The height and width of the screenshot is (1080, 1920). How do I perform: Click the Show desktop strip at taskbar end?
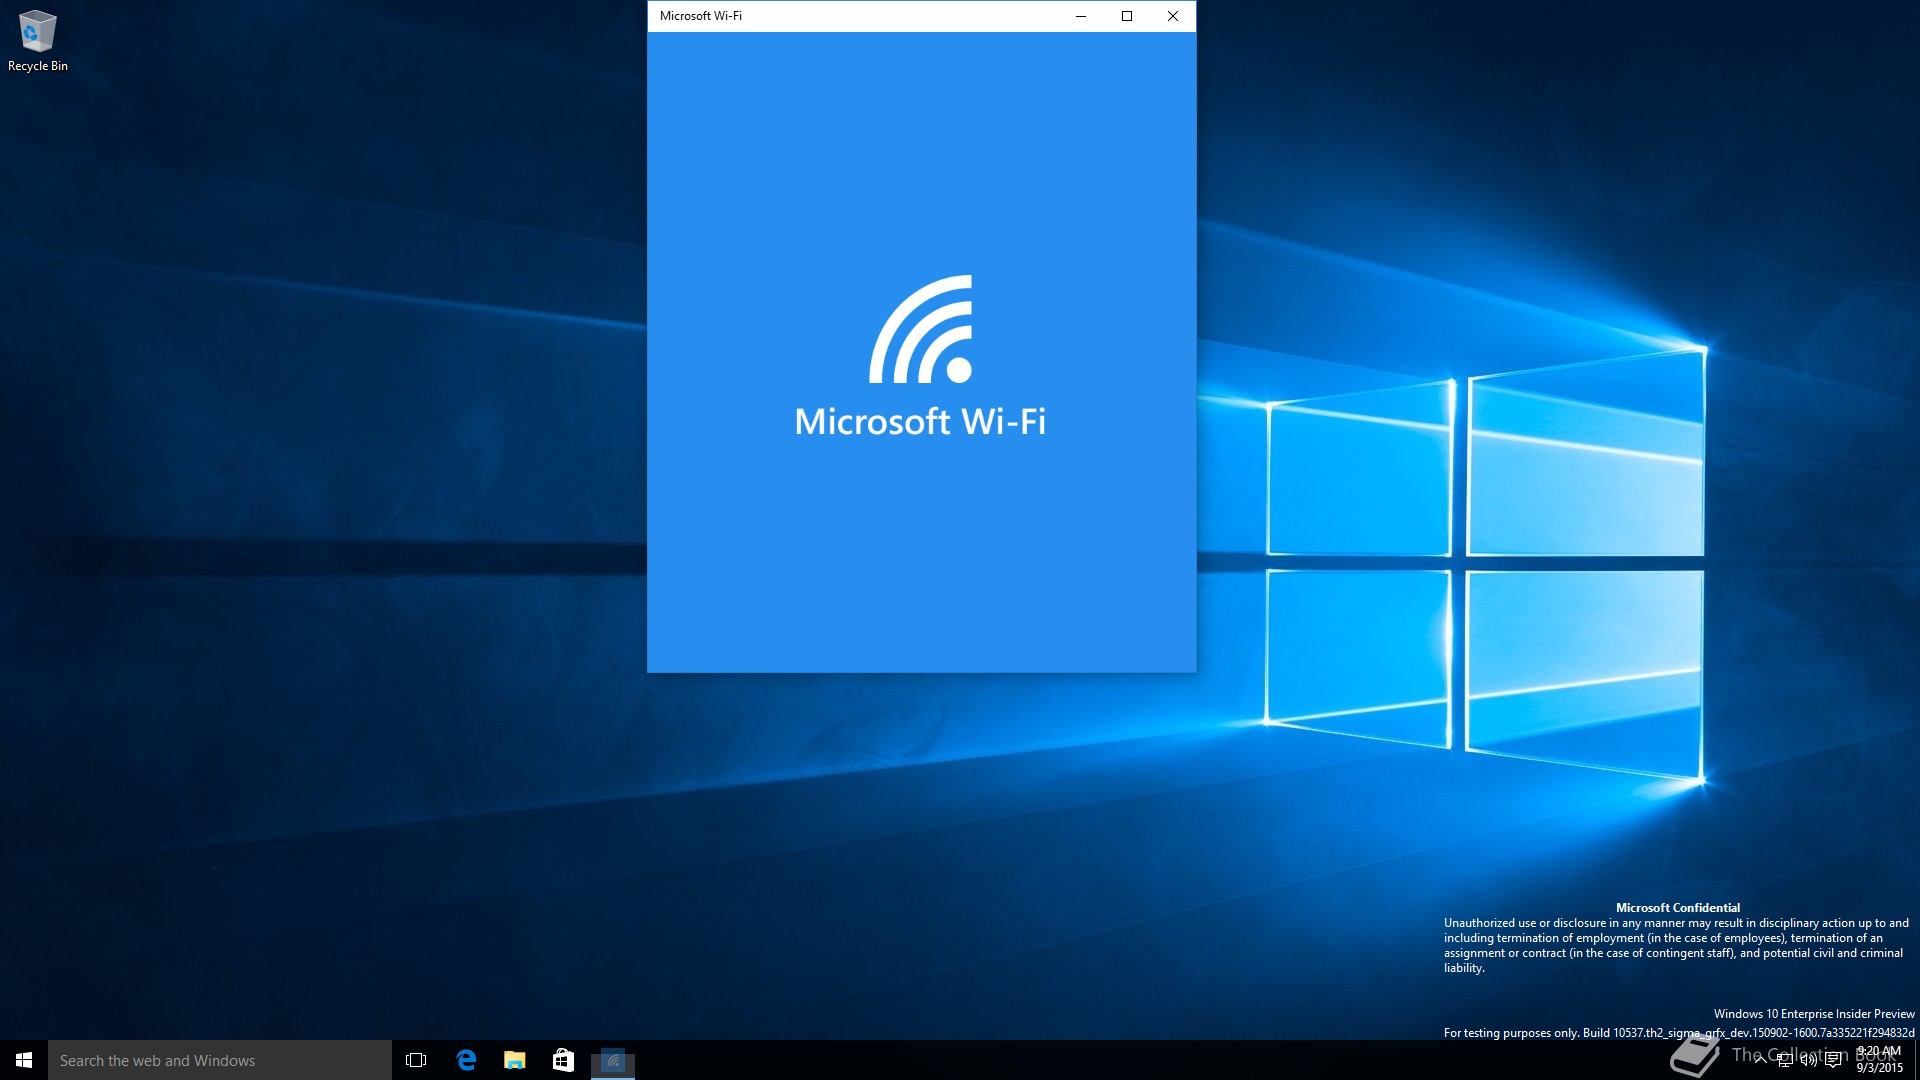point(1917,1060)
